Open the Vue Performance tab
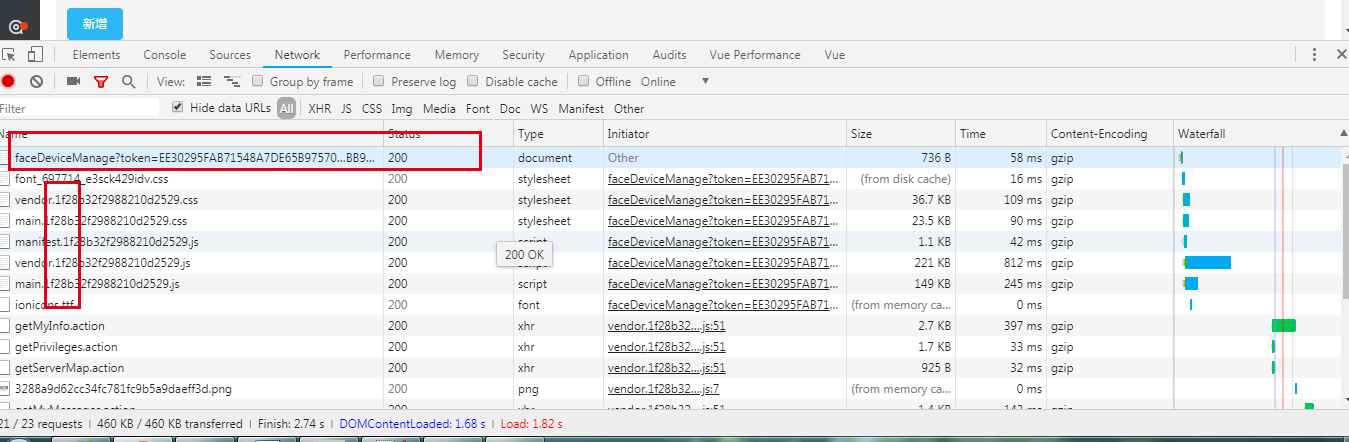This screenshot has width=1349, height=442. click(755, 55)
